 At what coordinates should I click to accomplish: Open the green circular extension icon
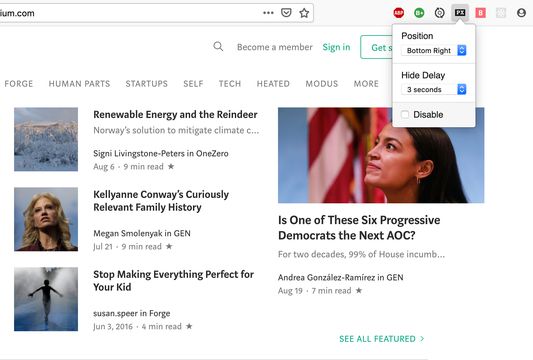(419, 13)
